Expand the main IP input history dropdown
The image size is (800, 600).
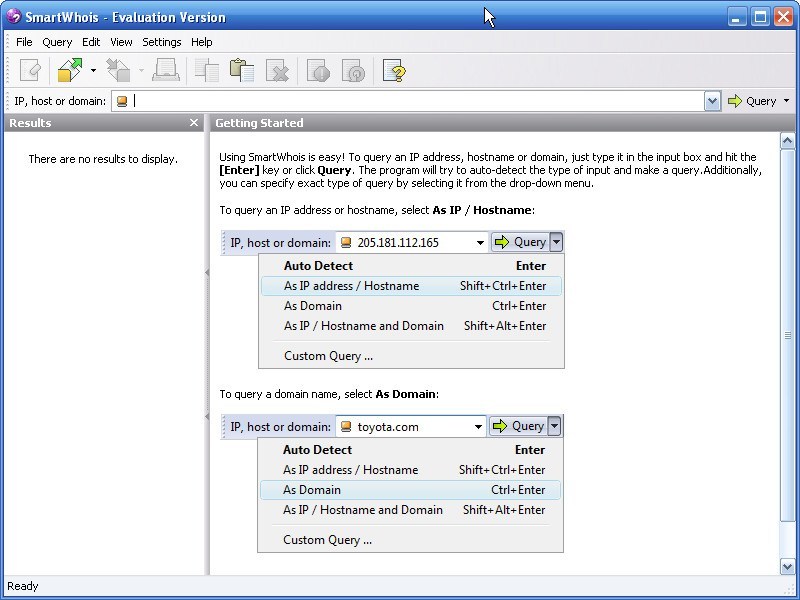pos(712,100)
